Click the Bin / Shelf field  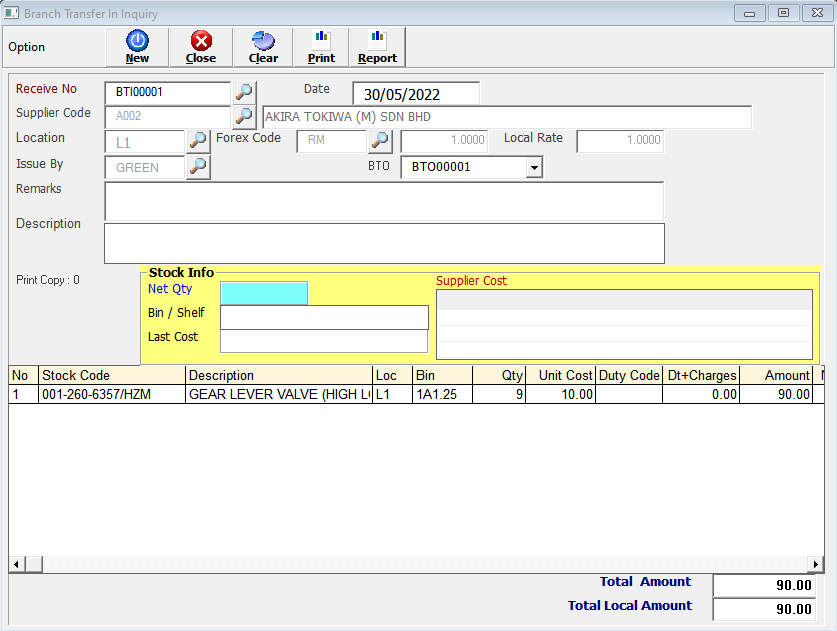pos(325,318)
